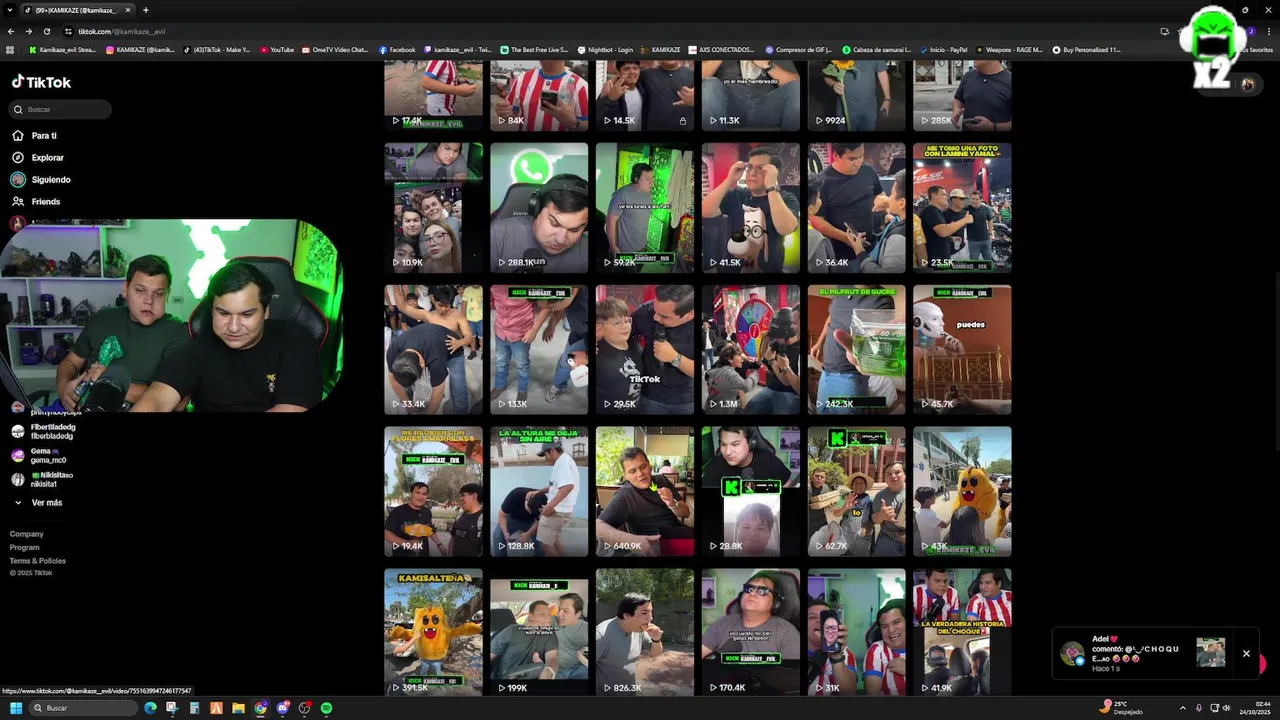Open followed account gema_mc0

(40, 455)
